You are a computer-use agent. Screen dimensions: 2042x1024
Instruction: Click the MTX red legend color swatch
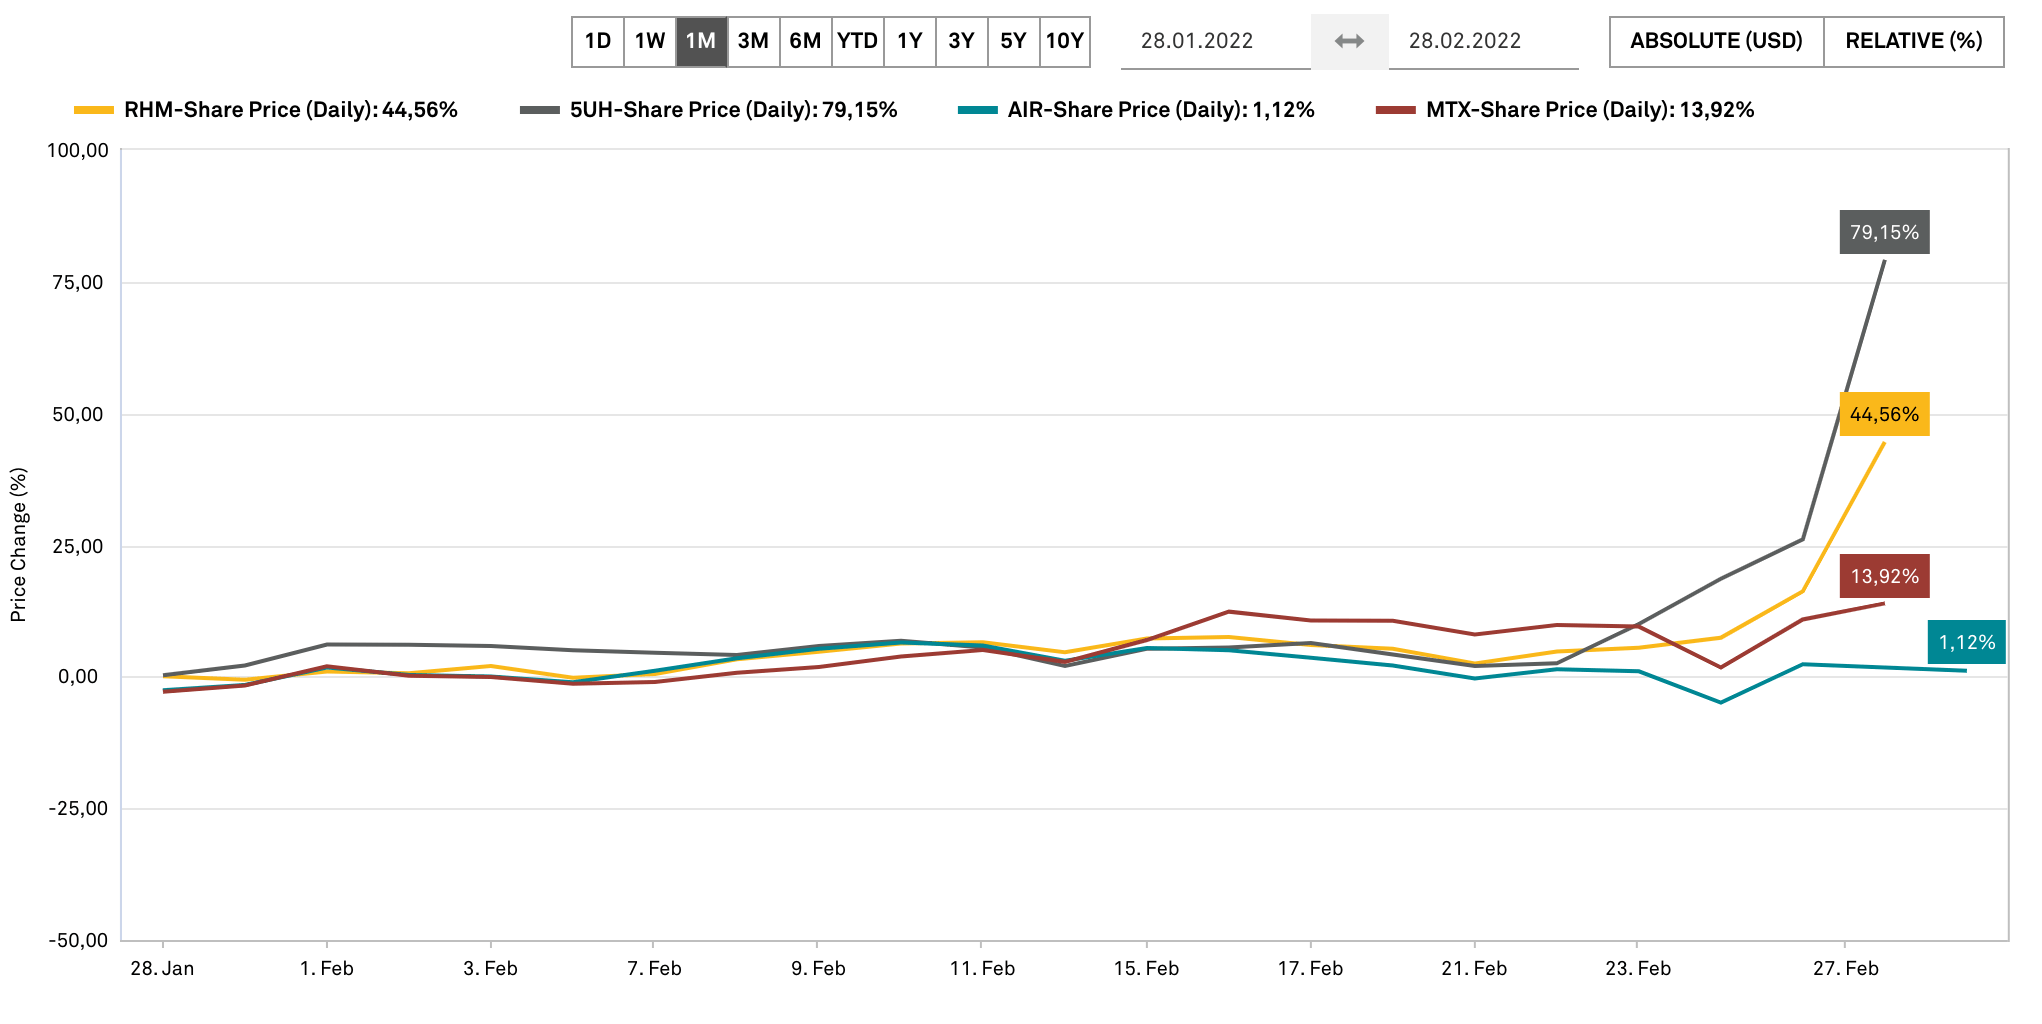pos(1396,110)
